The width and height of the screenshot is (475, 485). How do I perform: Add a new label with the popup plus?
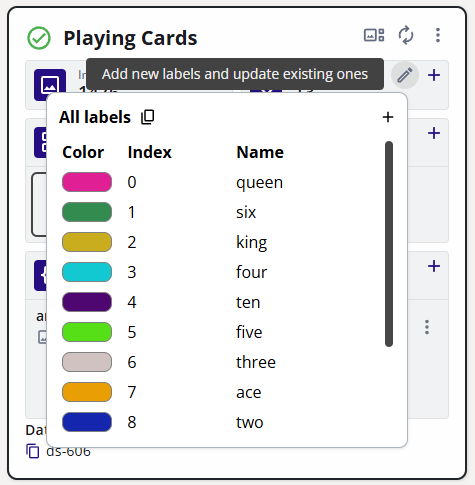point(388,117)
